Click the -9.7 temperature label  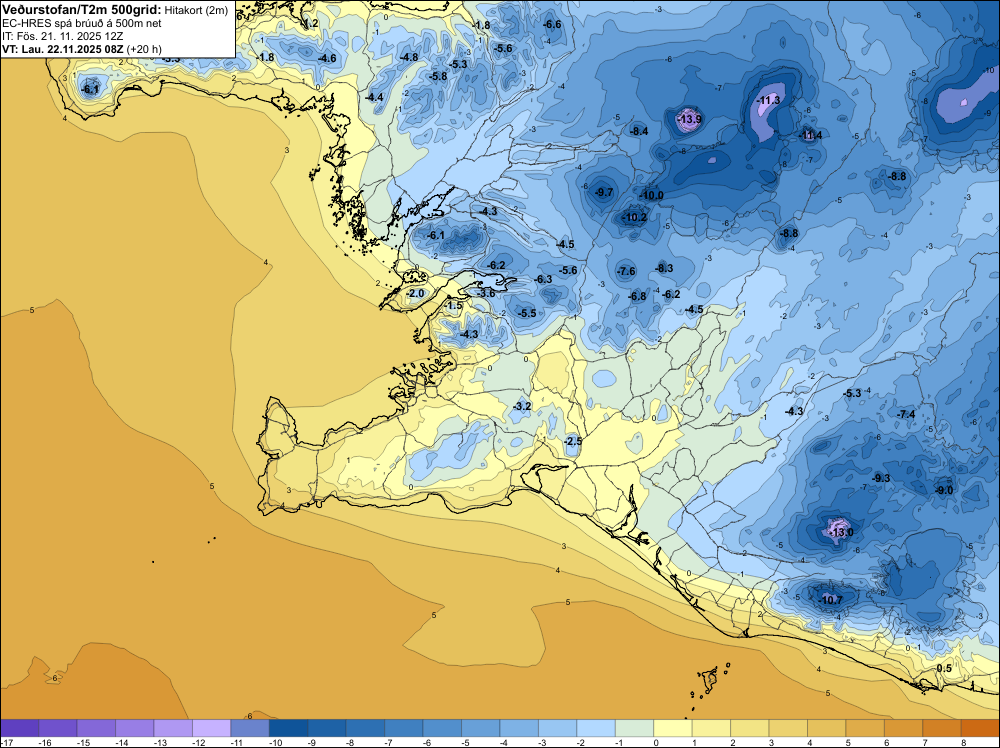click(603, 192)
